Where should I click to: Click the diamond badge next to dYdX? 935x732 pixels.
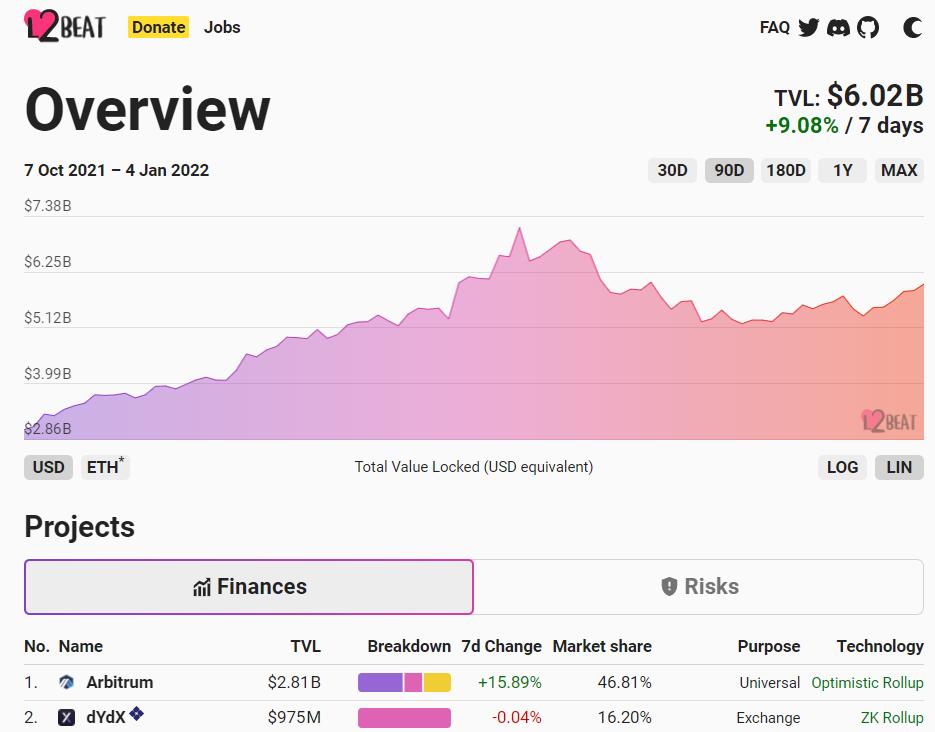coord(136,714)
